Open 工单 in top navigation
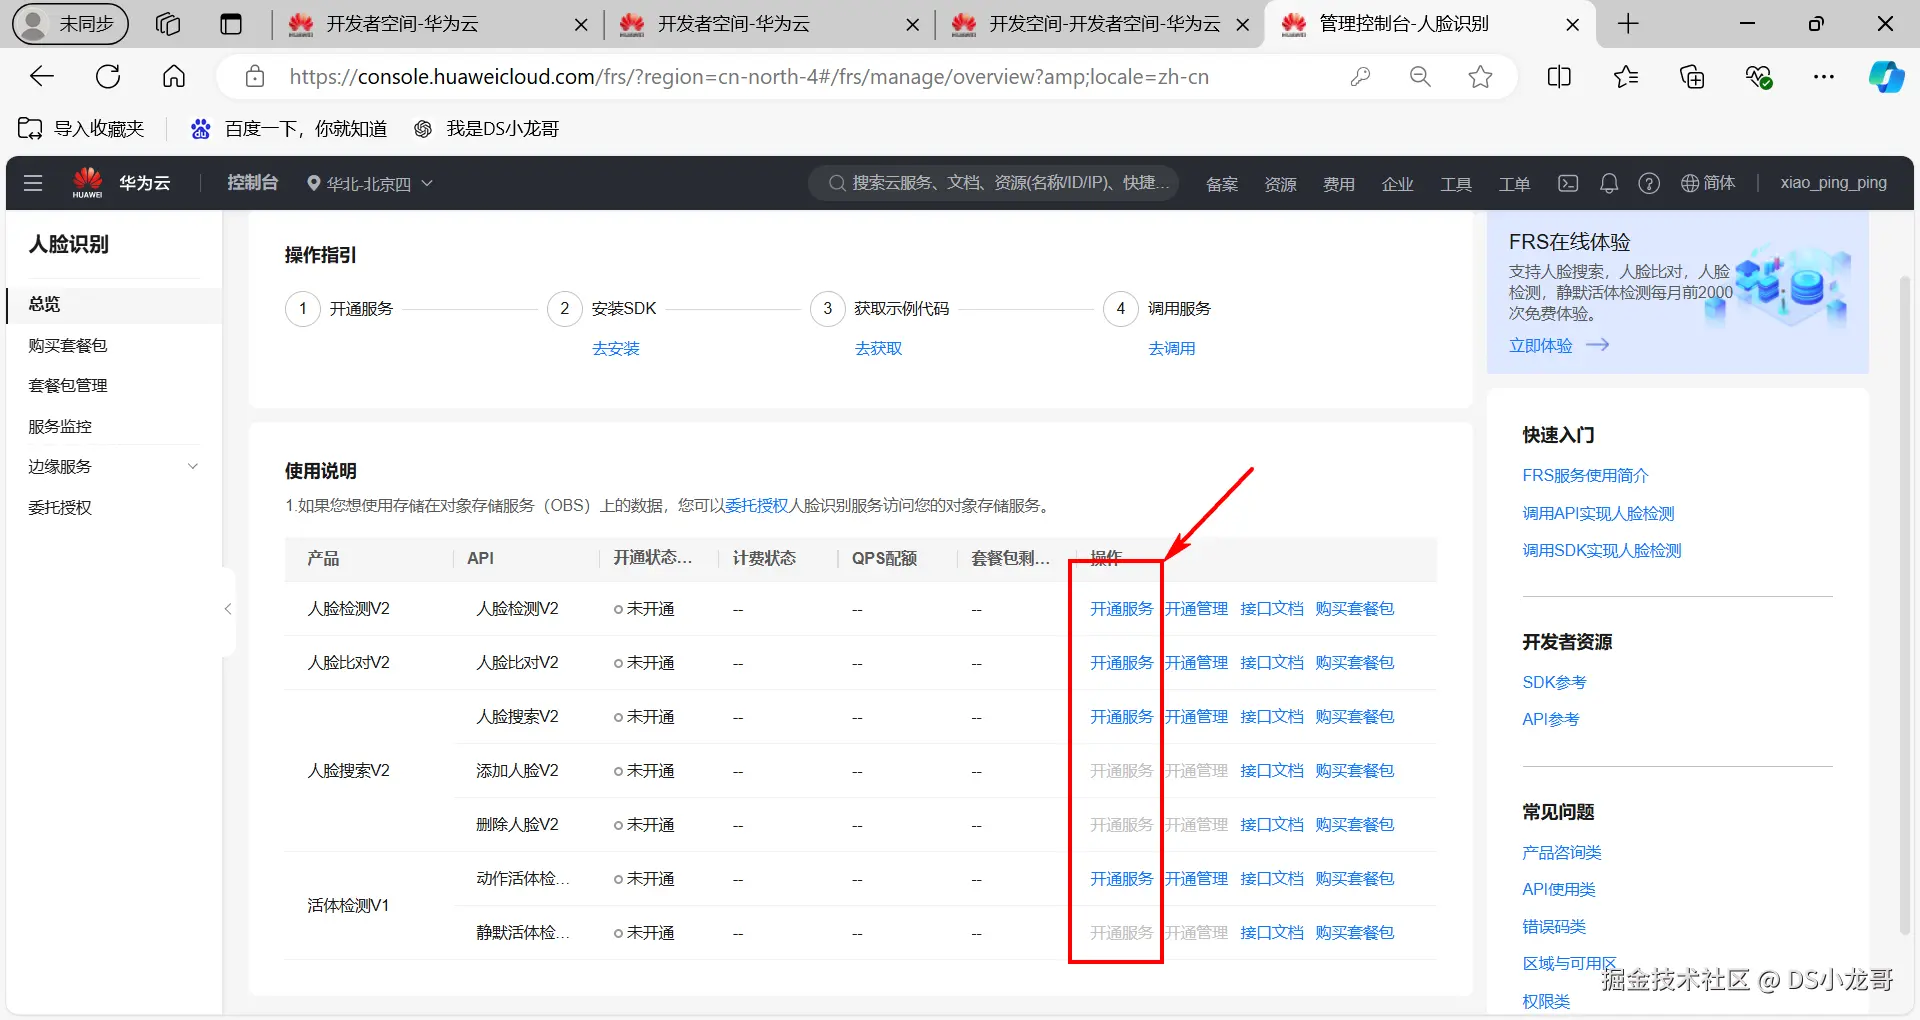Viewport: 1920px width, 1020px height. pos(1514,184)
